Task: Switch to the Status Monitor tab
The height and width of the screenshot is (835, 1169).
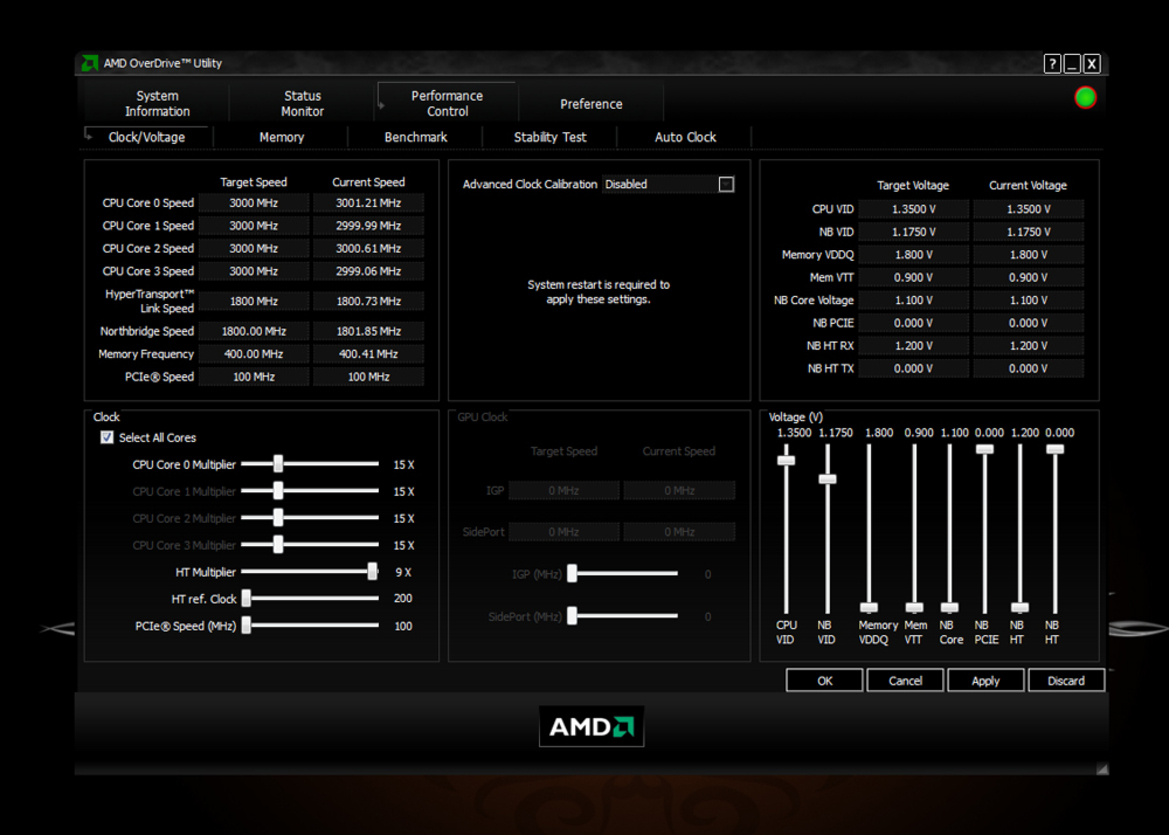Action: tap(302, 104)
